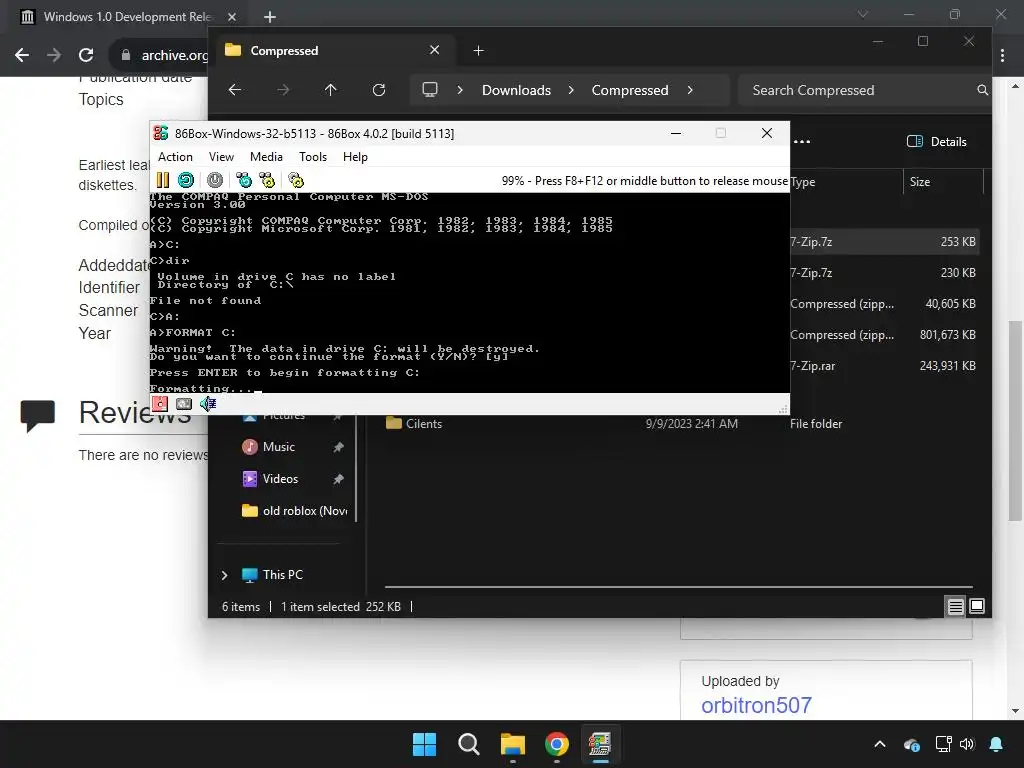Switch Explorer to large thumbnails view
The image size is (1024, 768).
tap(977, 607)
